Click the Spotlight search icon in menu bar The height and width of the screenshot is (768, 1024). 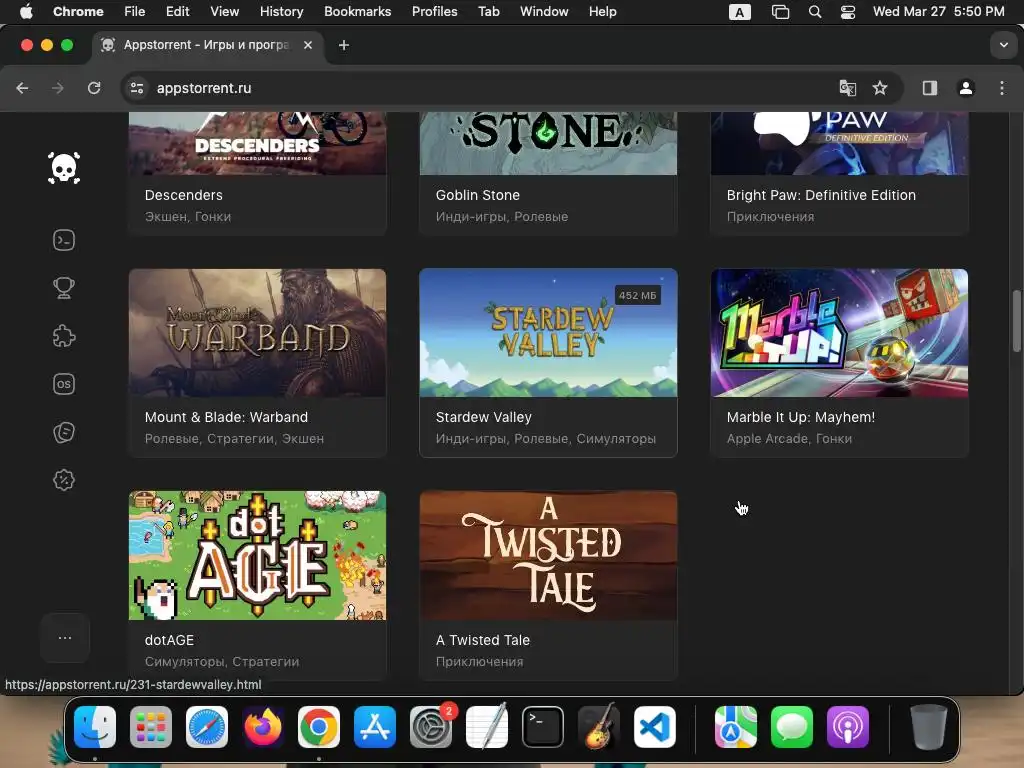coord(814,12)
